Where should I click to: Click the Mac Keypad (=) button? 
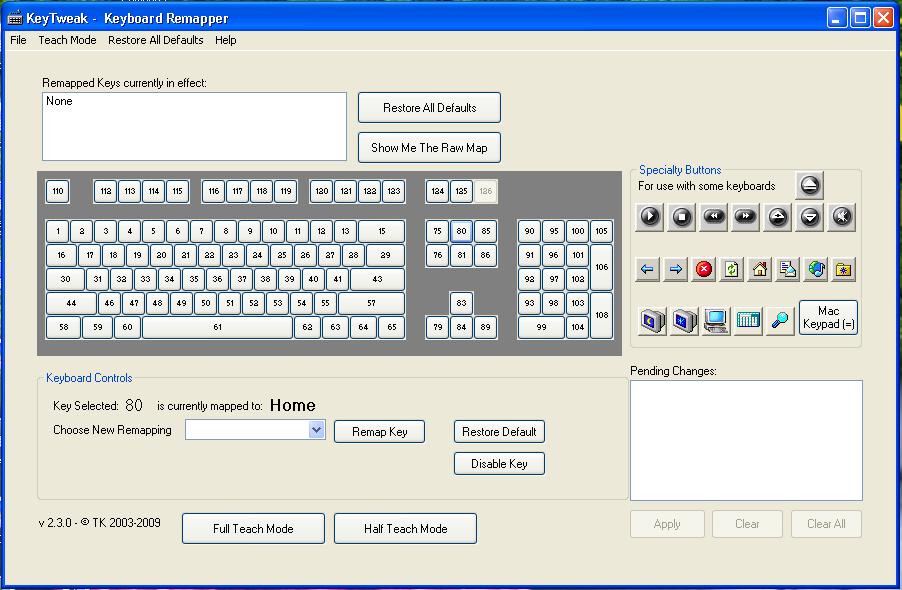coord(828,317)
